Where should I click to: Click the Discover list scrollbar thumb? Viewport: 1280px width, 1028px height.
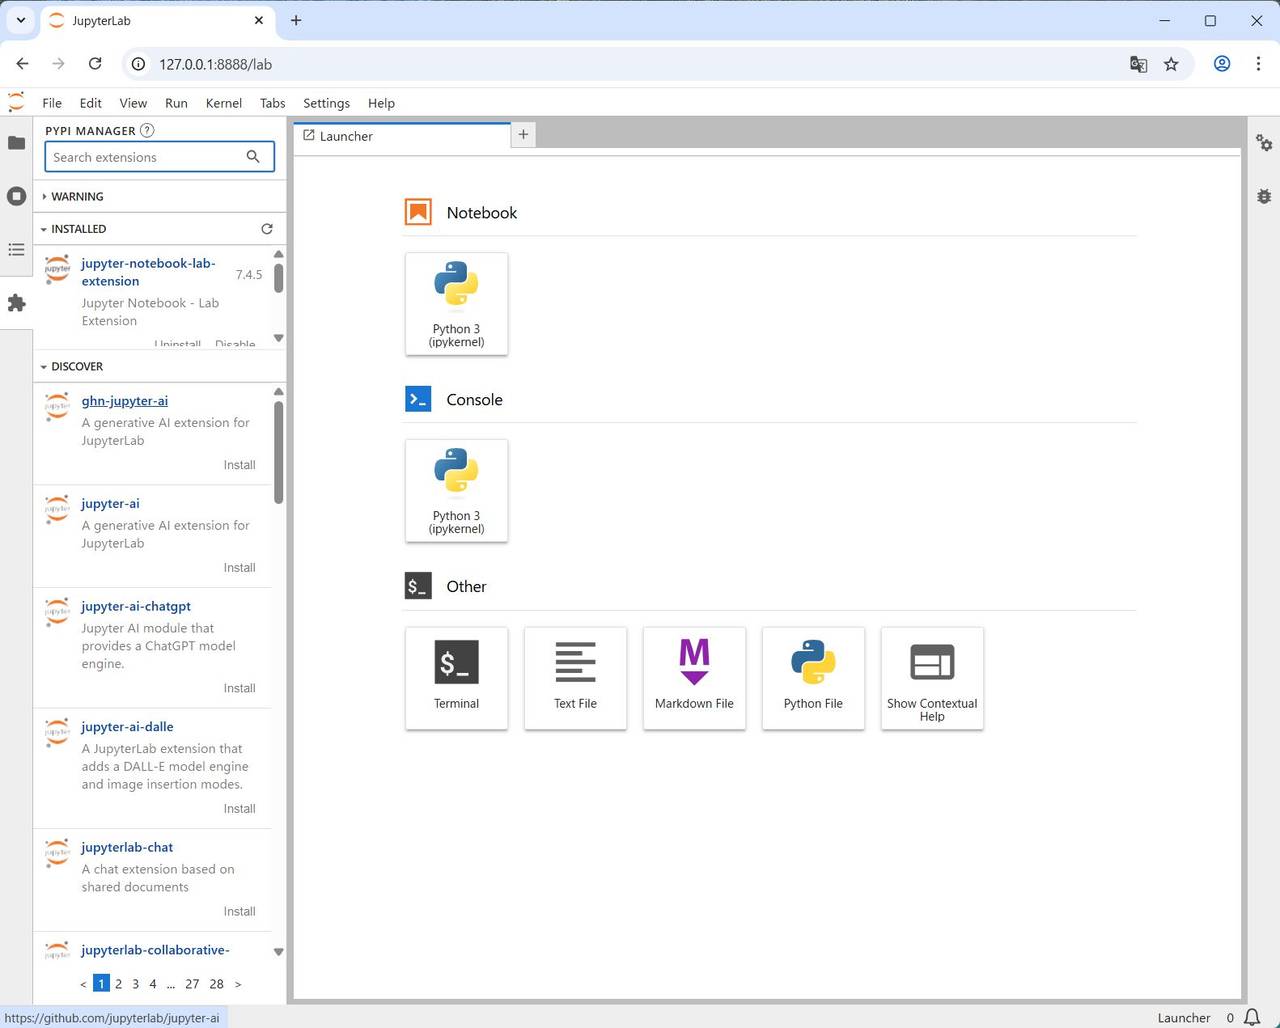click(x=278, y=452)
